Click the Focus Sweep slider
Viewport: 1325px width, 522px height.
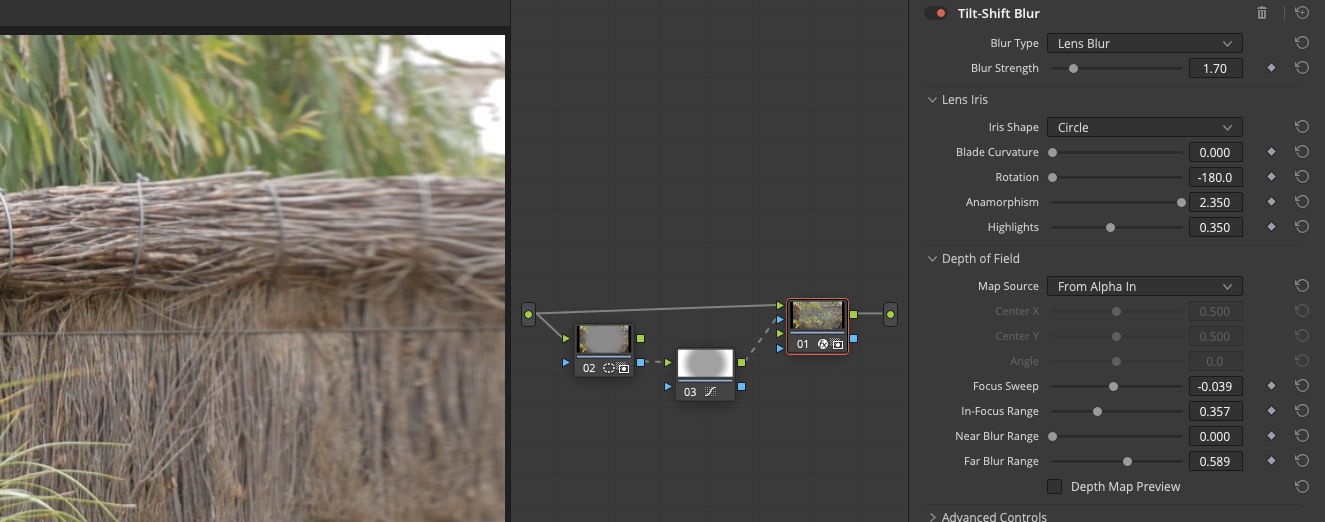click(x=1116, y=387)
